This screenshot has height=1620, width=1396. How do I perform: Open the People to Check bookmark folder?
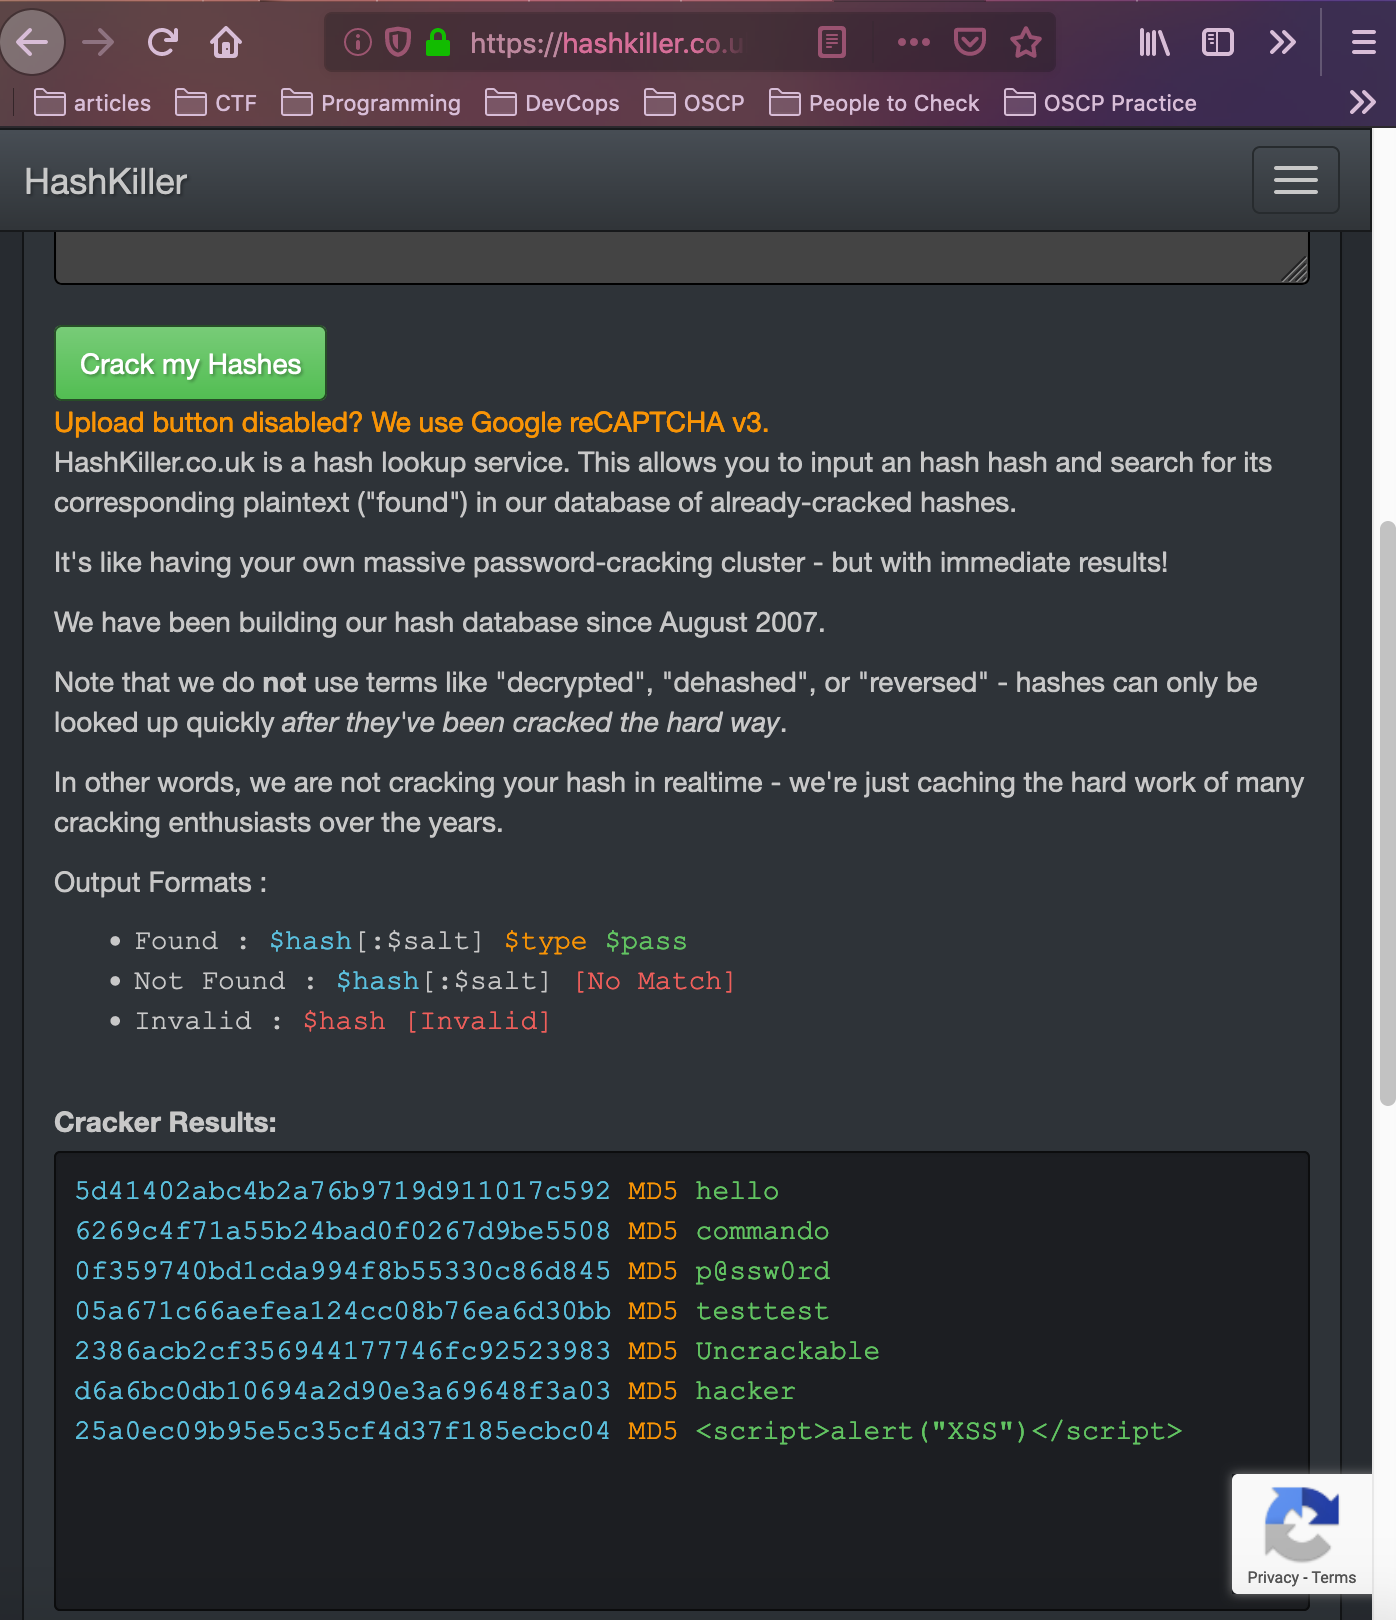pos(874,103)
